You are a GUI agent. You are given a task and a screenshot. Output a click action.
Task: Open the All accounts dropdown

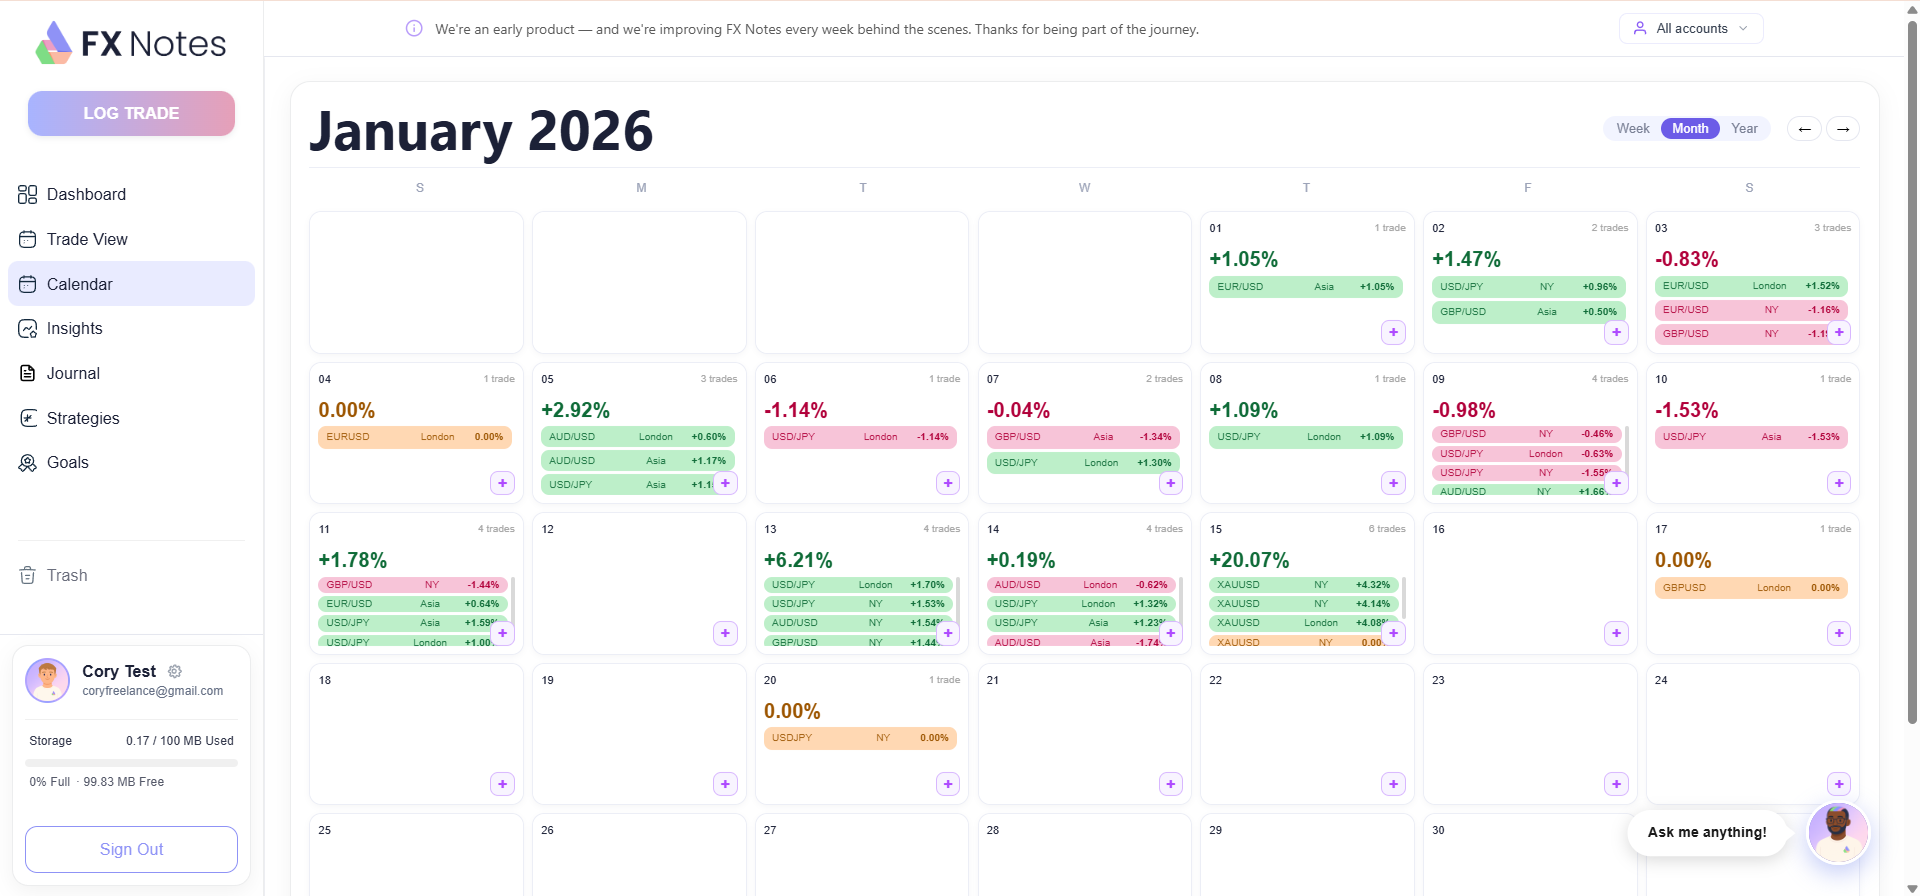pyautogui.click(x=1690, y=28)
